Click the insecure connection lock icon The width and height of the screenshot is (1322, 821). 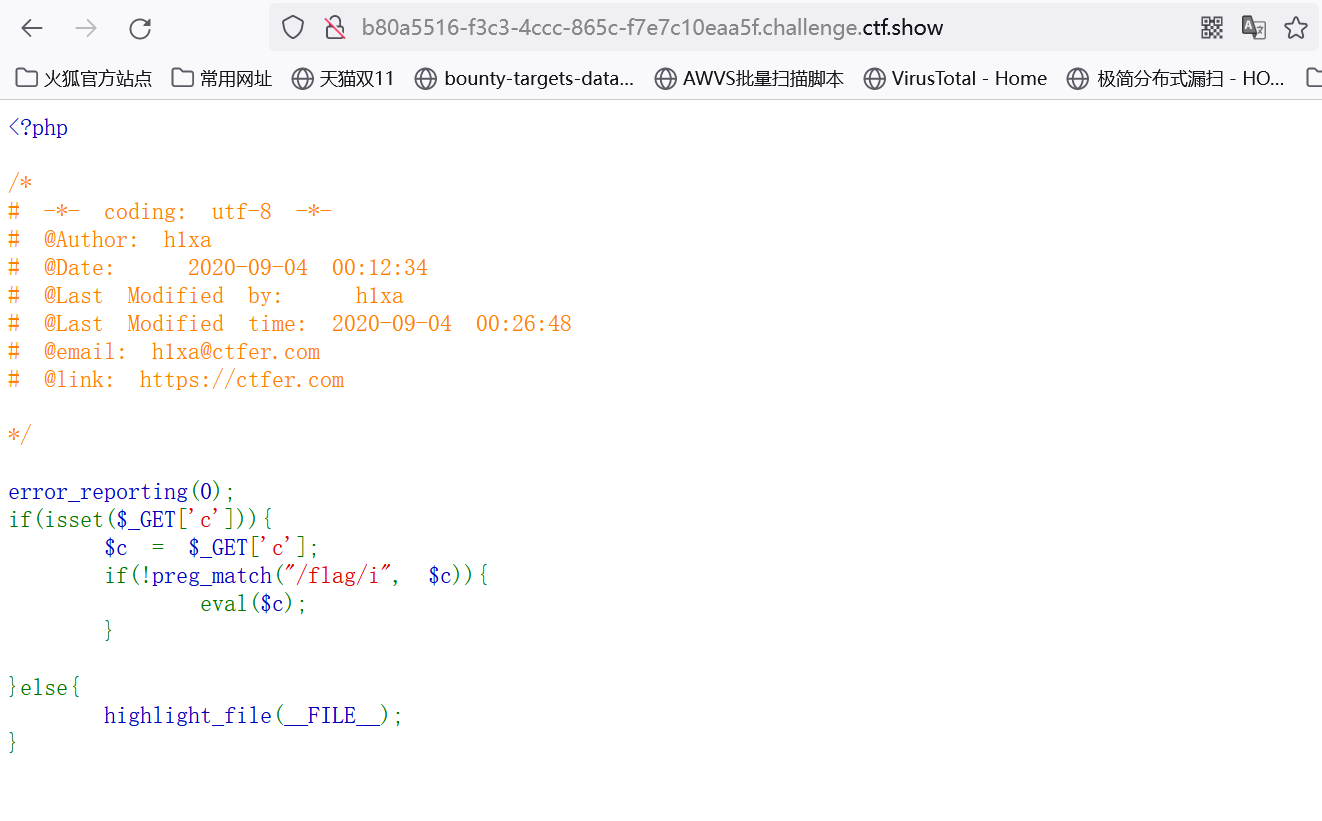(x=335, y=27)
